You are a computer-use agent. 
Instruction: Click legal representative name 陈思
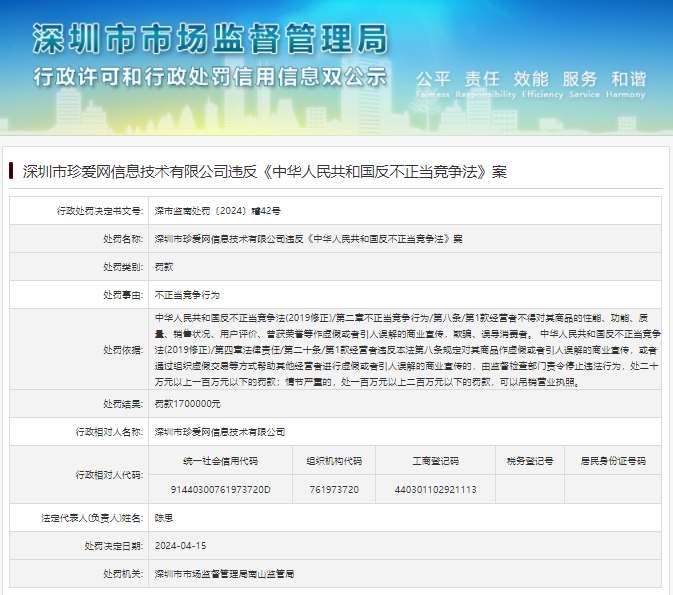click(164, 518)
